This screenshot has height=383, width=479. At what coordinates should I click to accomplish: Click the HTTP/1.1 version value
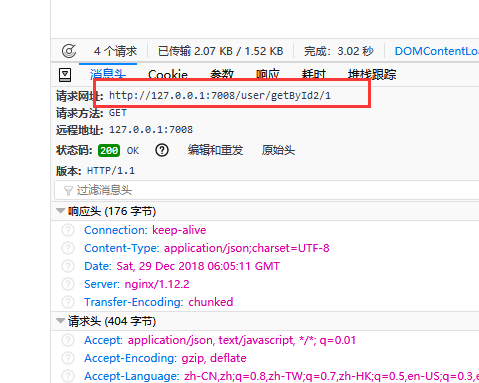[x=111, y=171]
